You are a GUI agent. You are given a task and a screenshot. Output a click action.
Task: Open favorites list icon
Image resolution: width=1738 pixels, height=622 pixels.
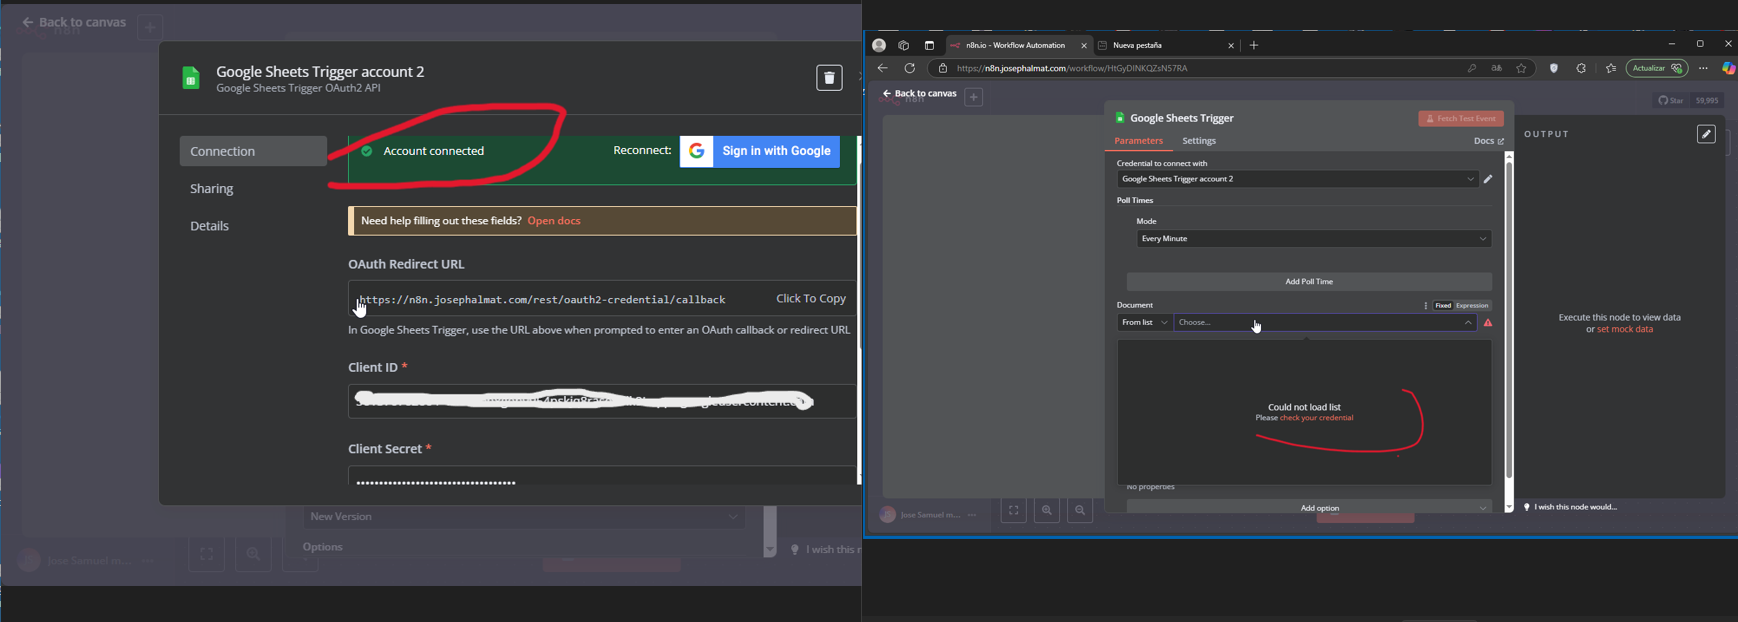[1611, 68]
